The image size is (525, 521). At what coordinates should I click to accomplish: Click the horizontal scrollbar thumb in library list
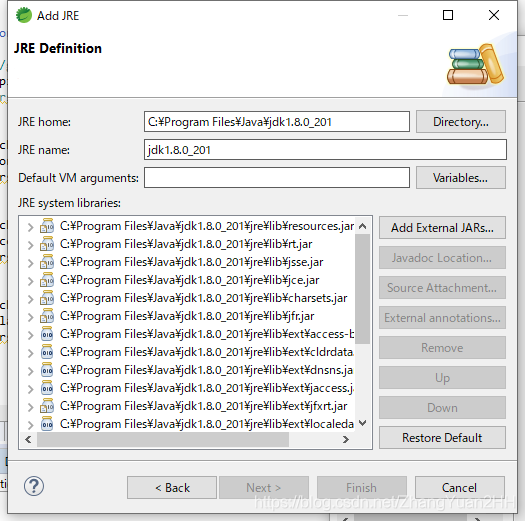click(163, 439)
